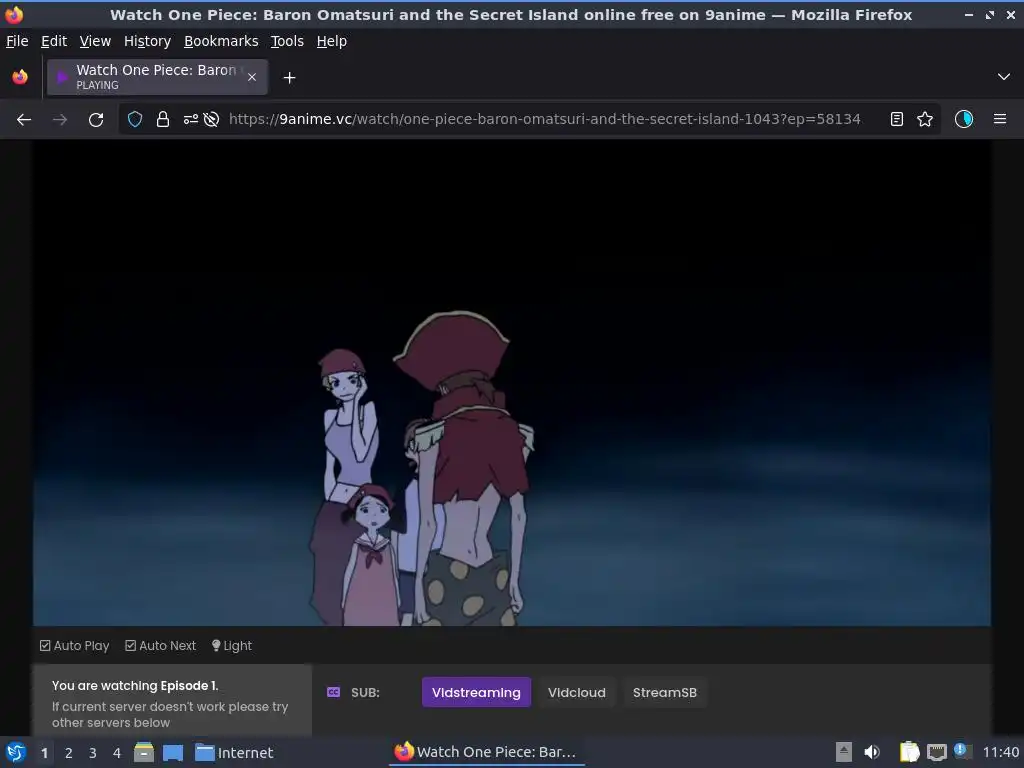Reload the current page
This screenshot has height=768, width=1024.
tap(96, 120)
